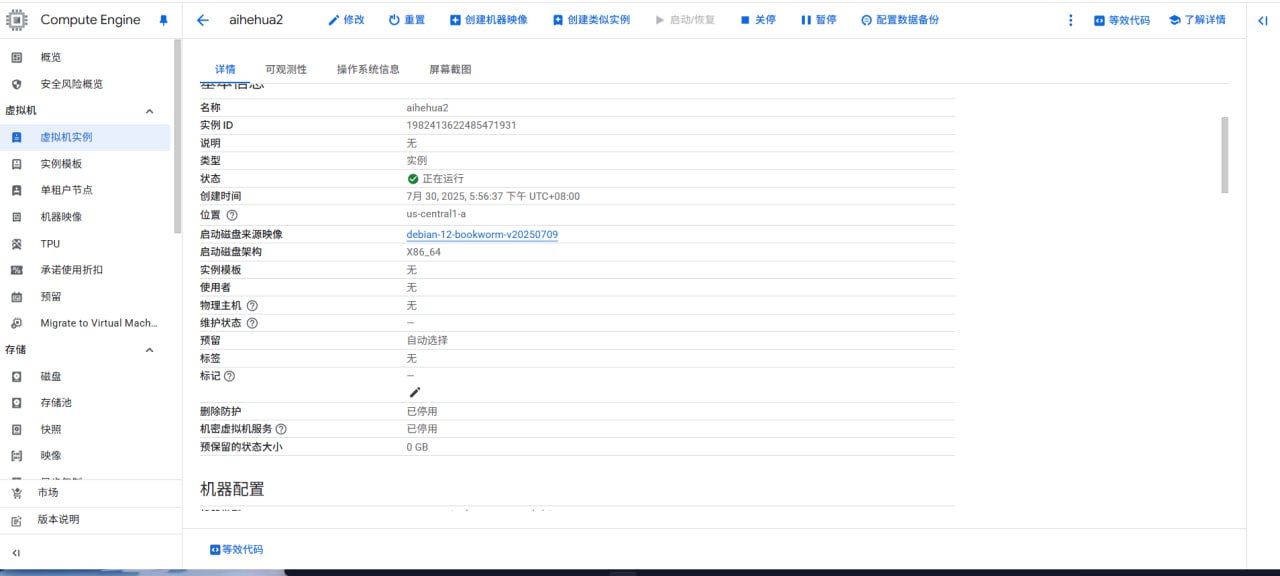Toggle the side panel arrow at far right
1280x576 pixels.
tap(1263, 20)
